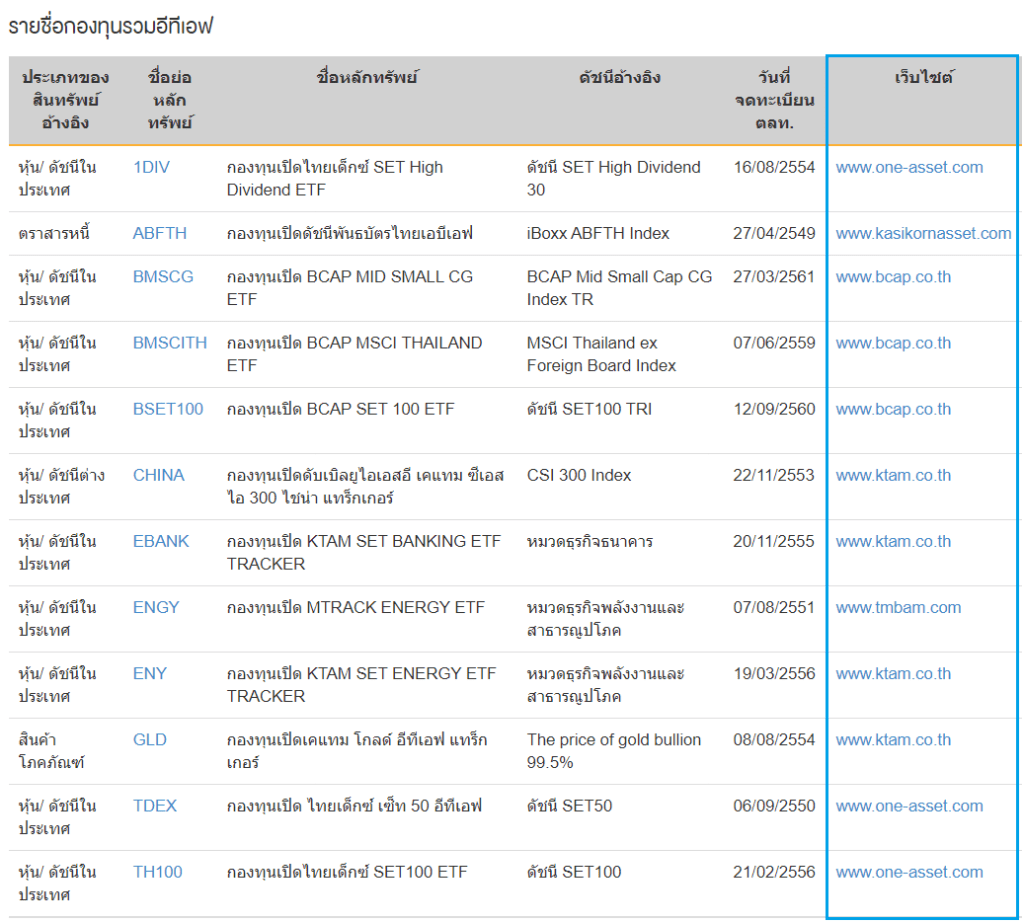Open the 1DIV security symbol link
The image size is (1024, 923).
pyautogui.click(x=151, y=167)
